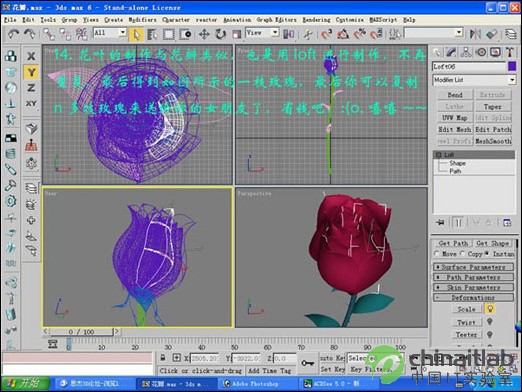Open the Modifiers menu
The width and height of the screenshot is (522, 392).
coord(142,20)
